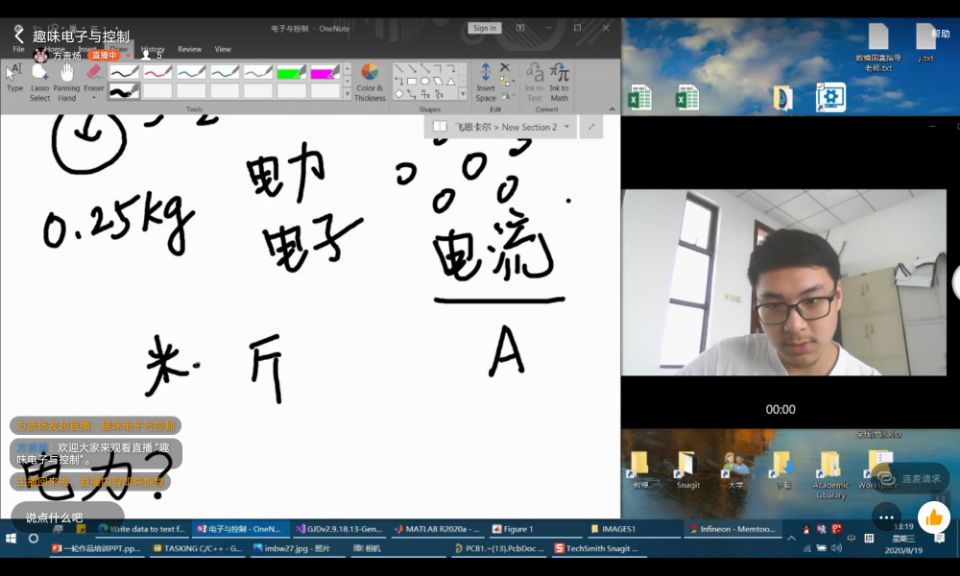Click back arrow beside 趣味电子与控制 title
The image size is (960, 576).
pyautogui.click(x=18, y=35)
